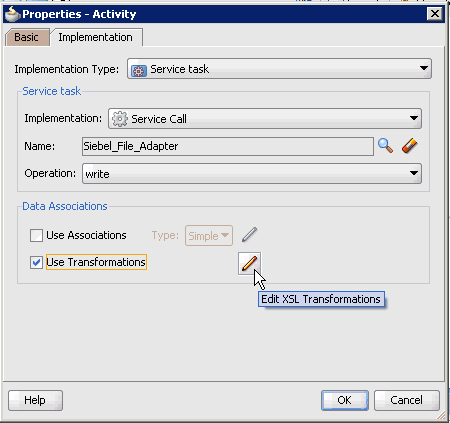Select the Implementation tab
Image resolution: width=450 pixels, height=423 pixels.
point(96,37)
